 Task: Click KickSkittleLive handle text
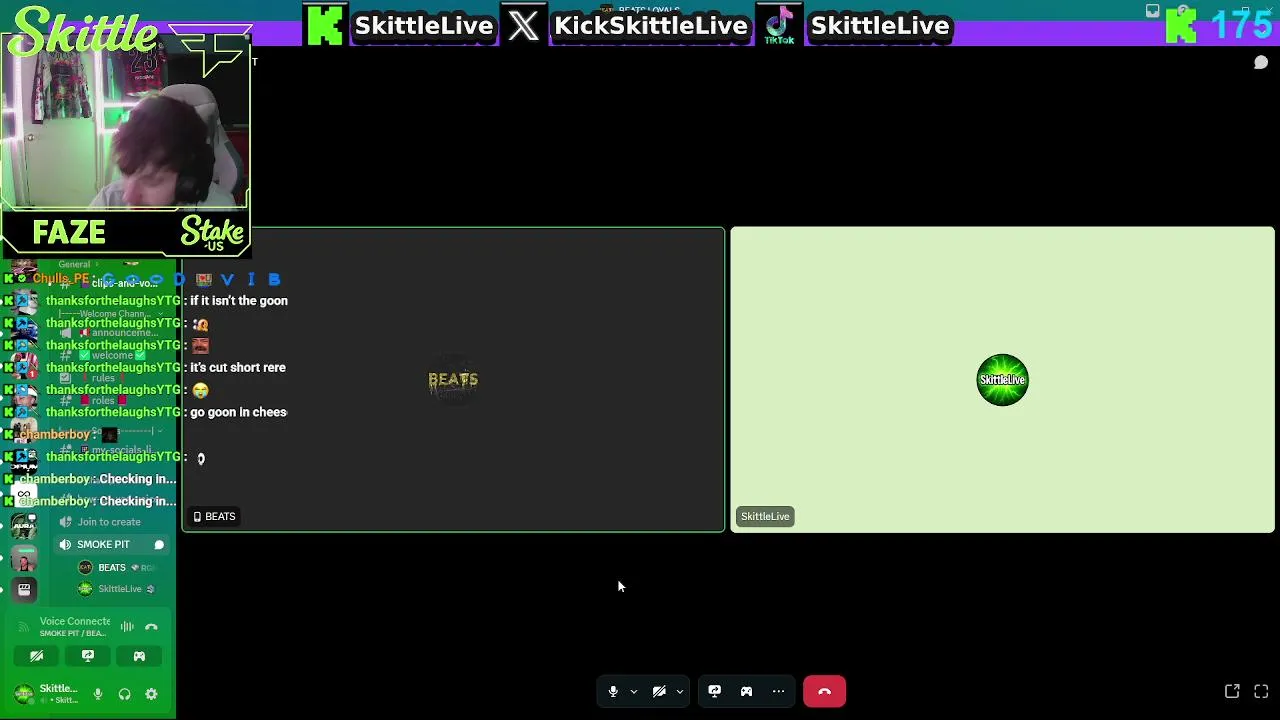651,26
